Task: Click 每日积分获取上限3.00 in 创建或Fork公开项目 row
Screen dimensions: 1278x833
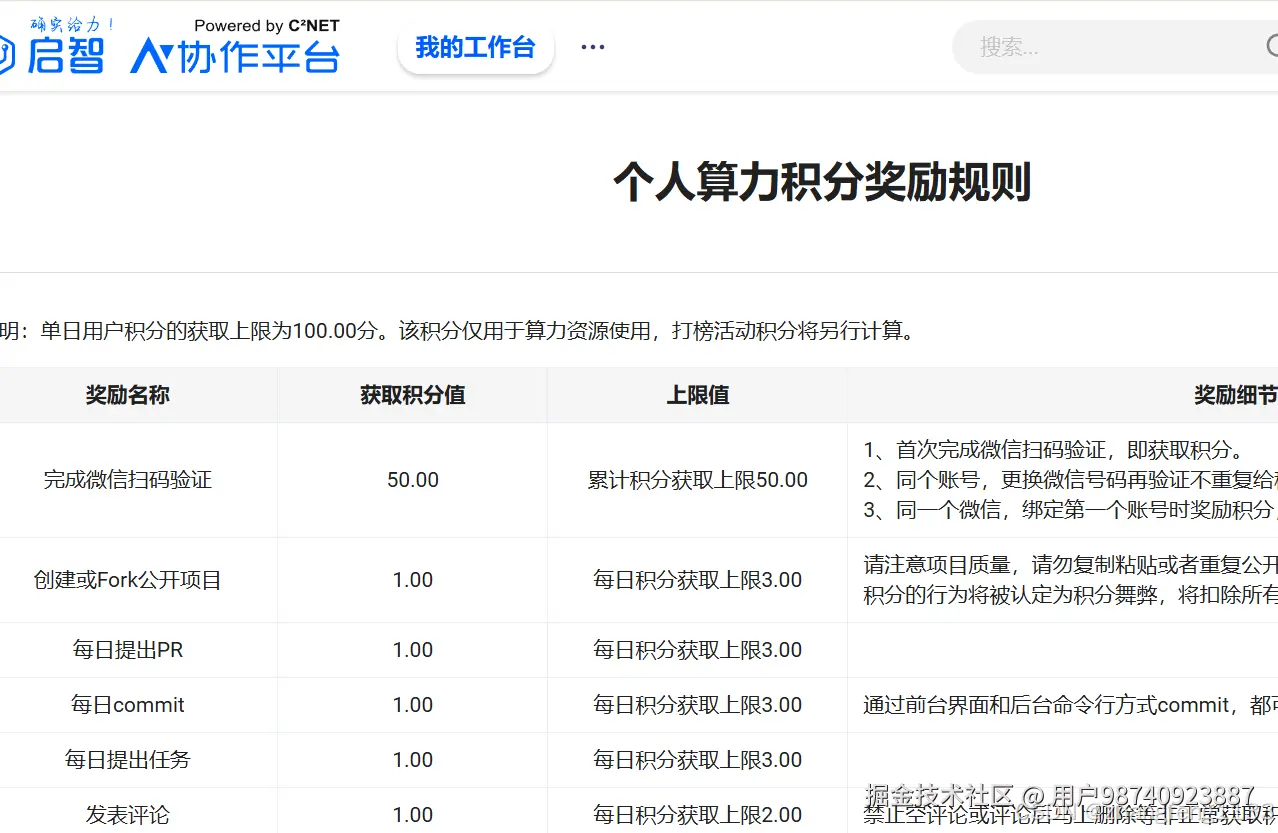Action: click(698, 580)
